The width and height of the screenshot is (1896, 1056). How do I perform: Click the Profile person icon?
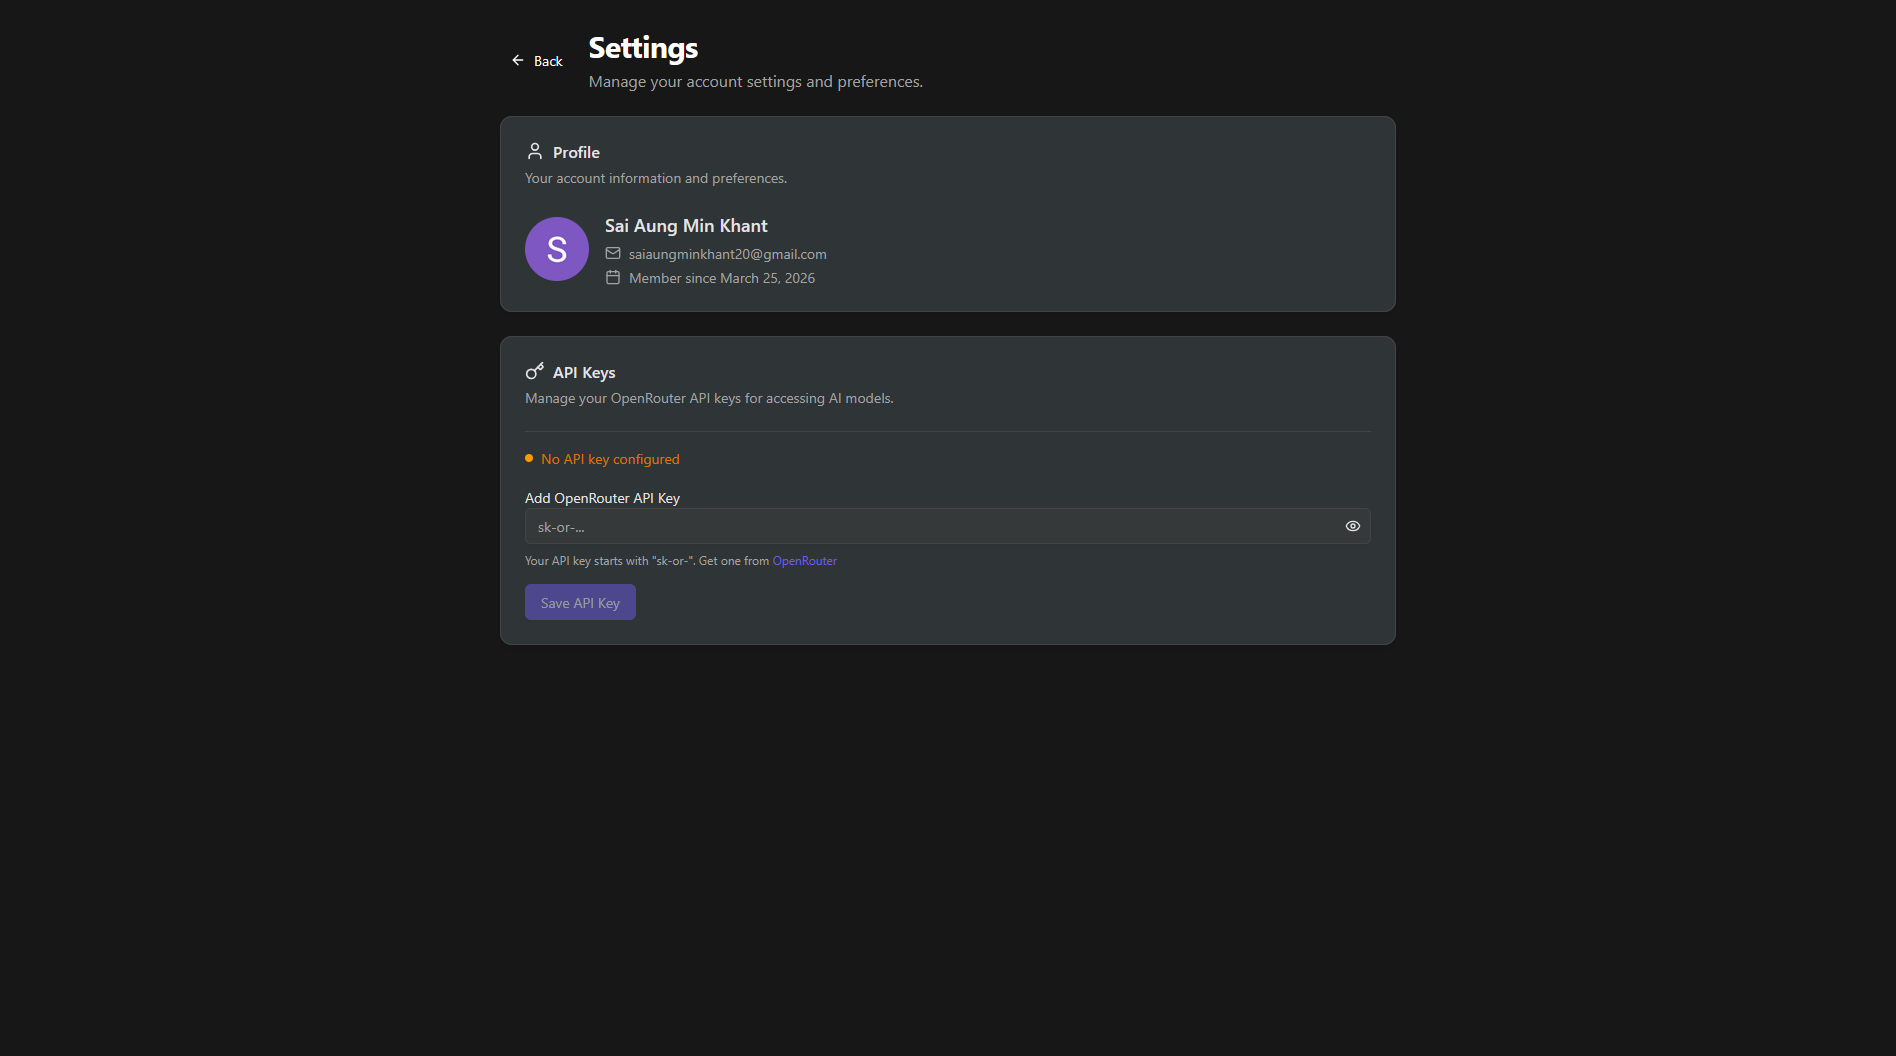535,151
